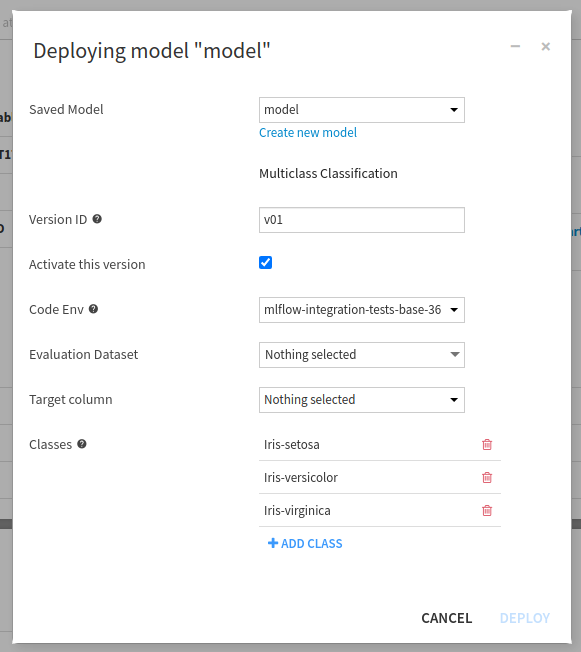
Task: Uncheck Activate this version checkbox
Action: [265, 263]
